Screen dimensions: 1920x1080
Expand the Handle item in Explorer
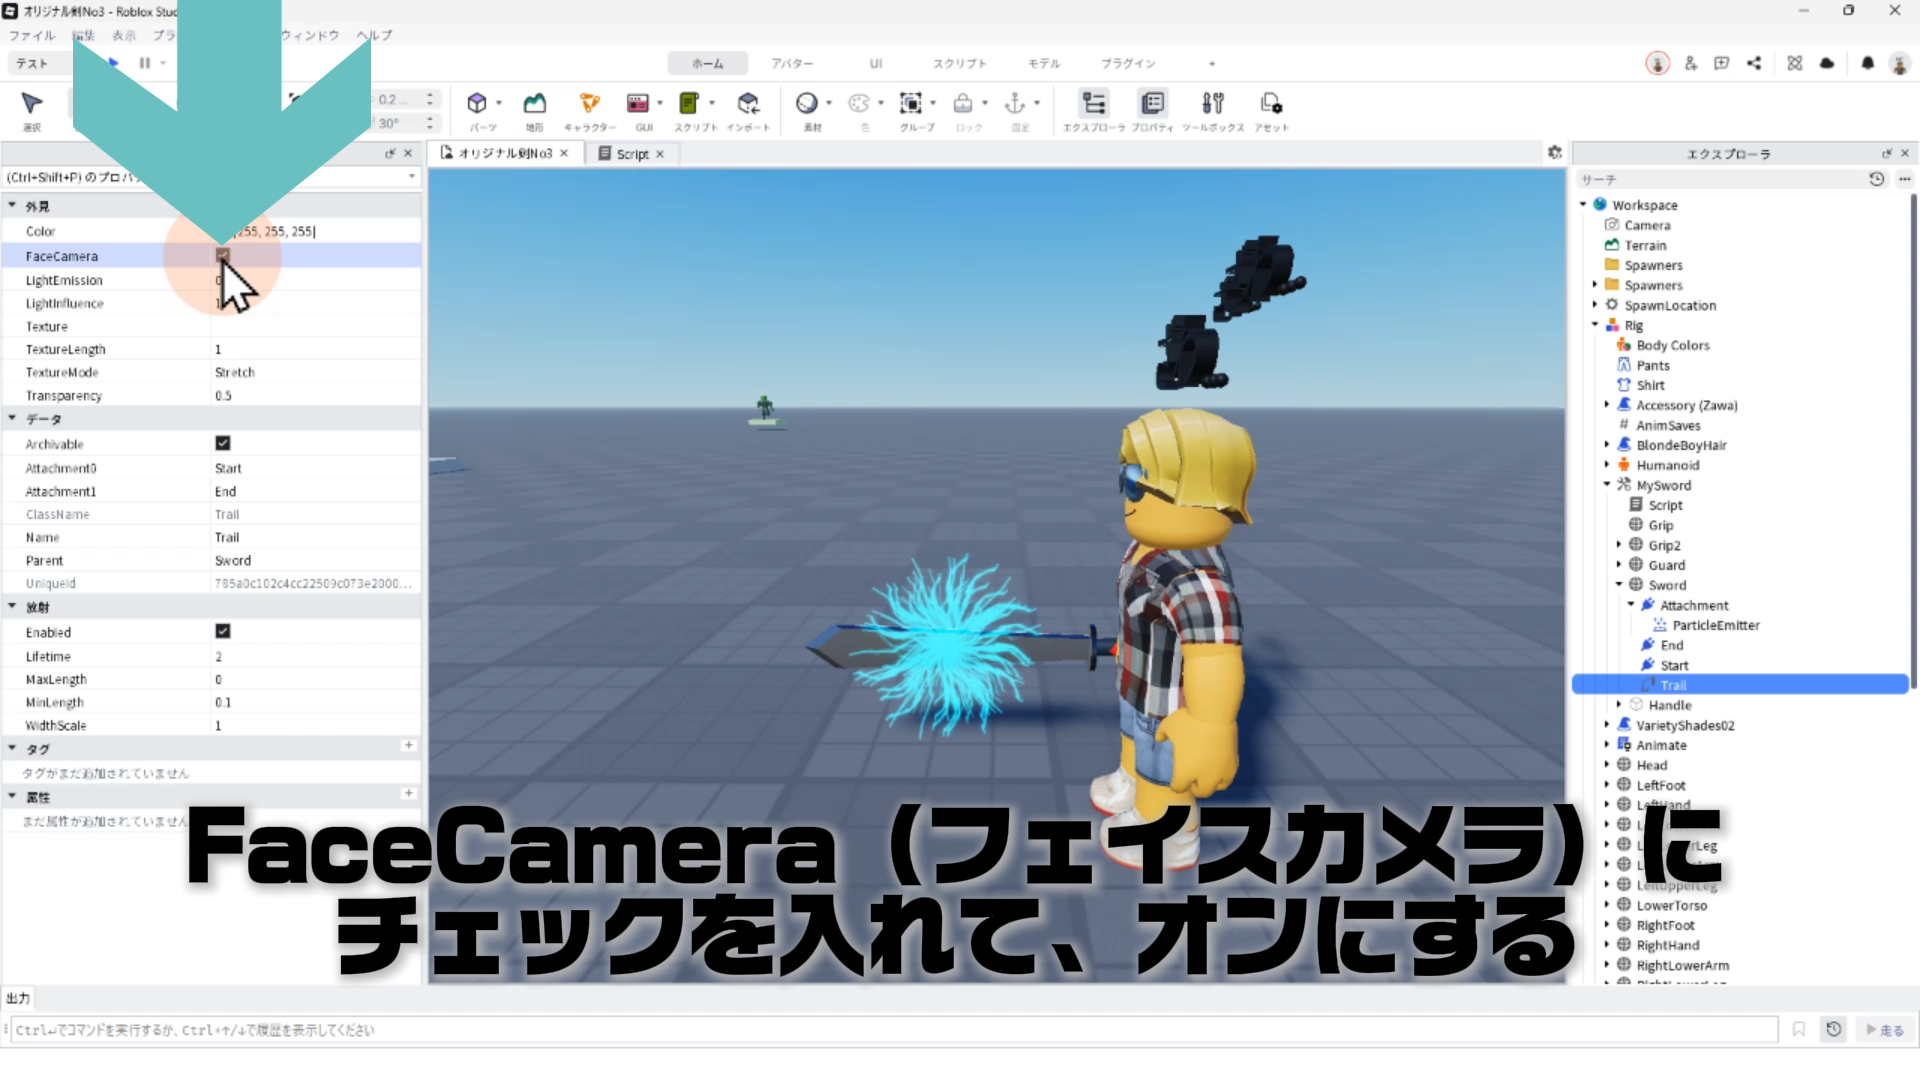pyautogui.click(x=1619, y=705)
